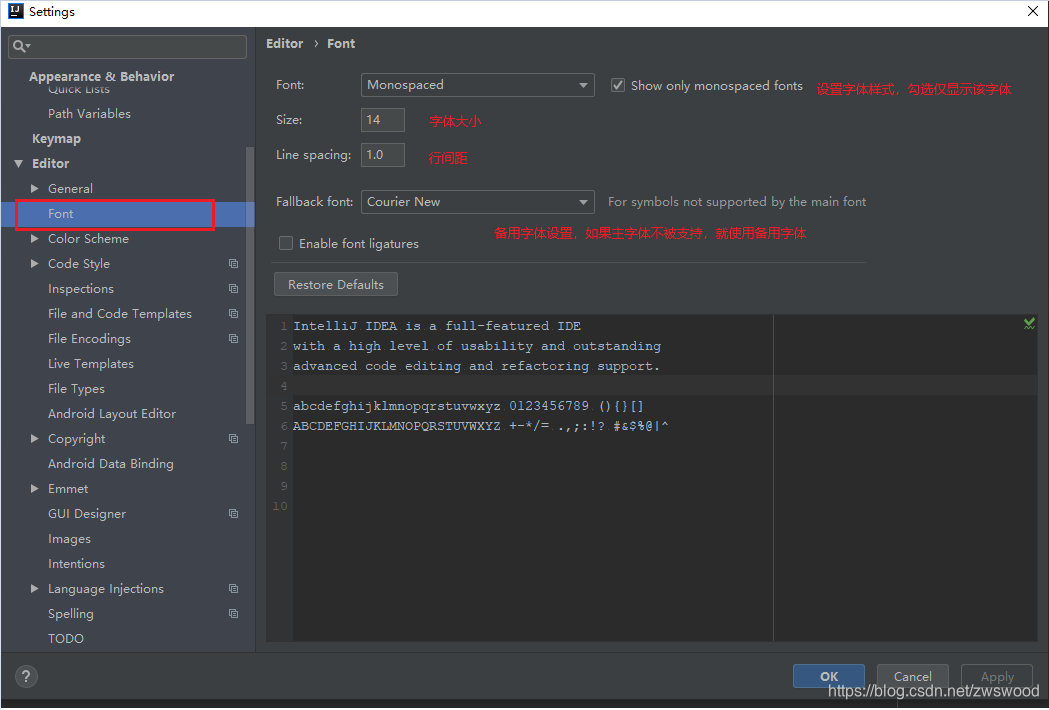The width and height of the screenshot is (1049, 710).
Task: Open GUI Designer settings
Action: pos(86,514)
